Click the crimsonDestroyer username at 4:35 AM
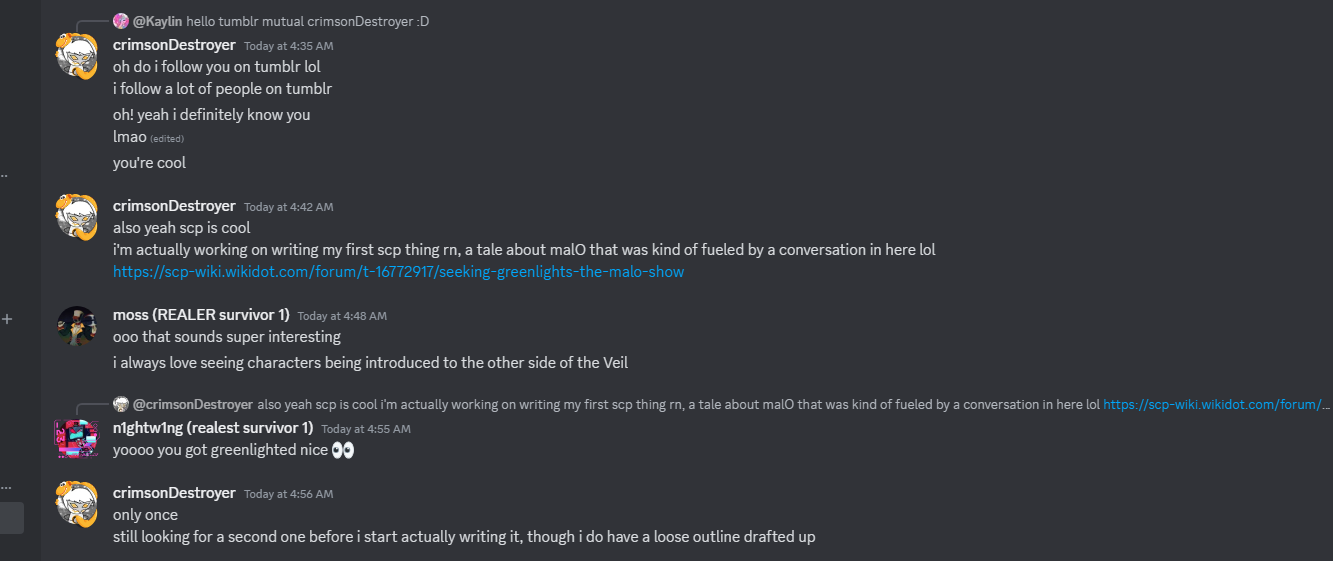1333x561 pixels. [174, 45]
